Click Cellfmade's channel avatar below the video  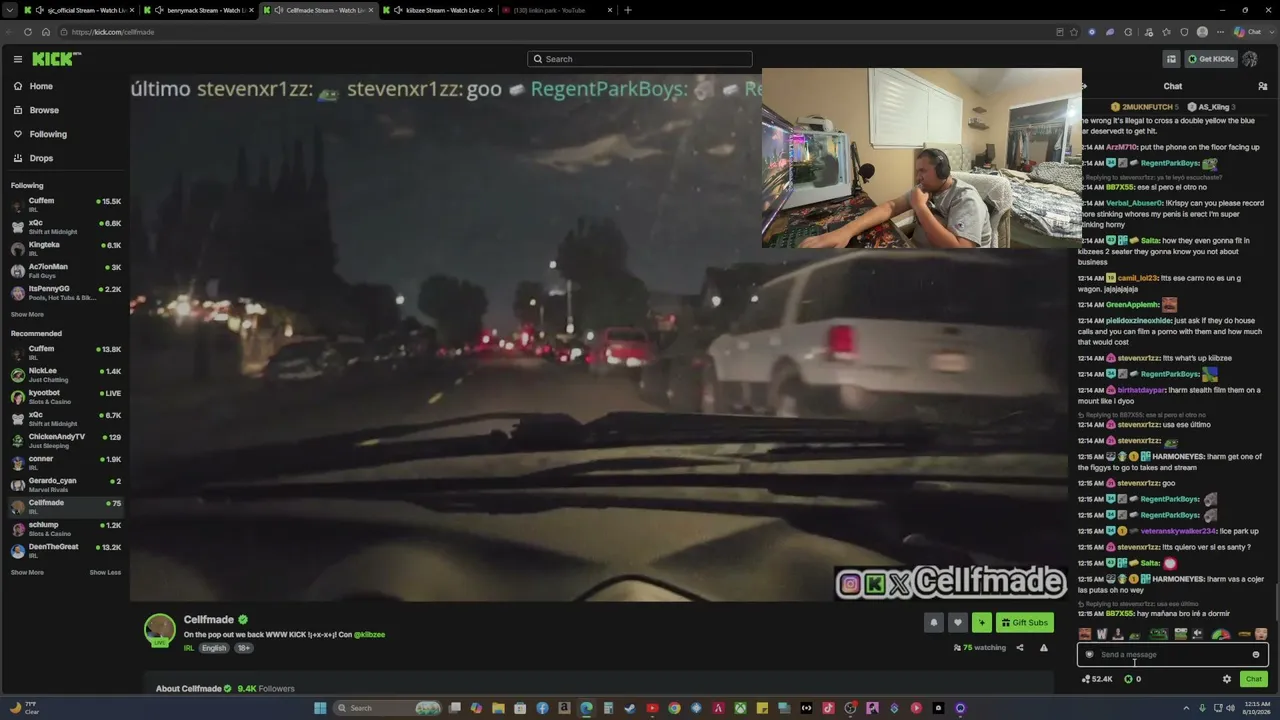(x=160, y=630)
